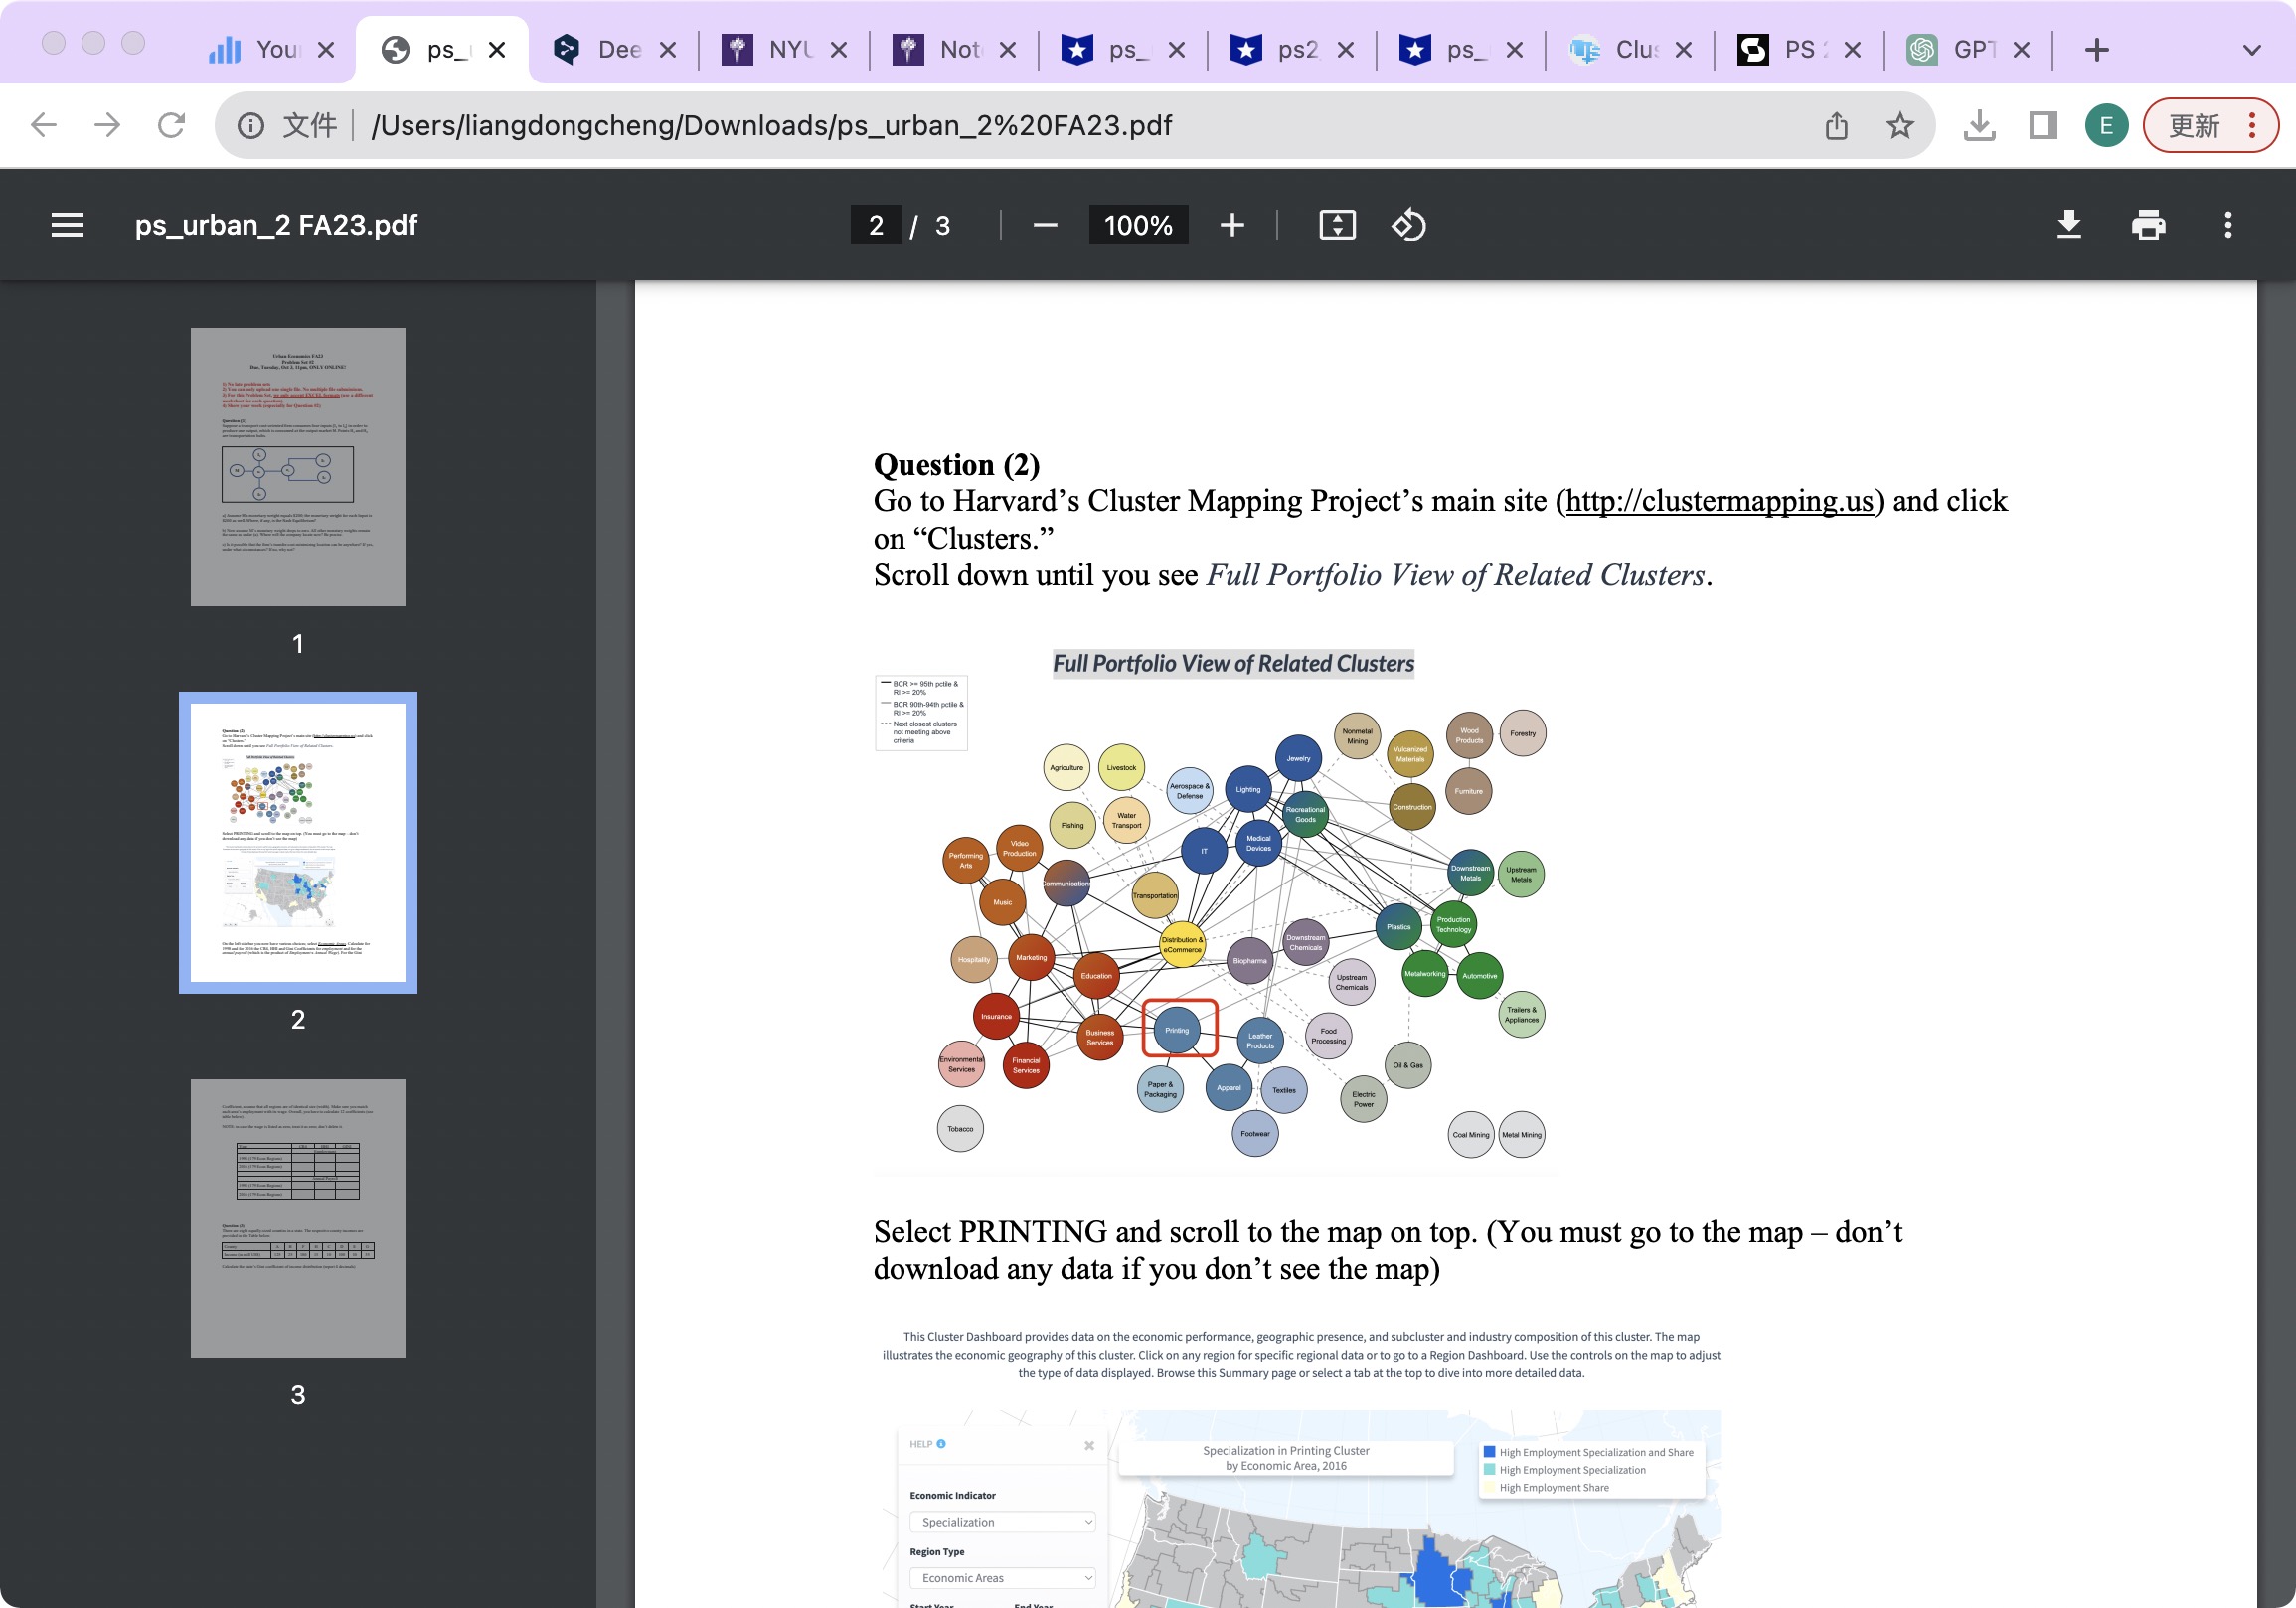This screenshot has height=1608, width=2296.
Task: Click High Employment Share legend swatch
Action: 1489,1488
